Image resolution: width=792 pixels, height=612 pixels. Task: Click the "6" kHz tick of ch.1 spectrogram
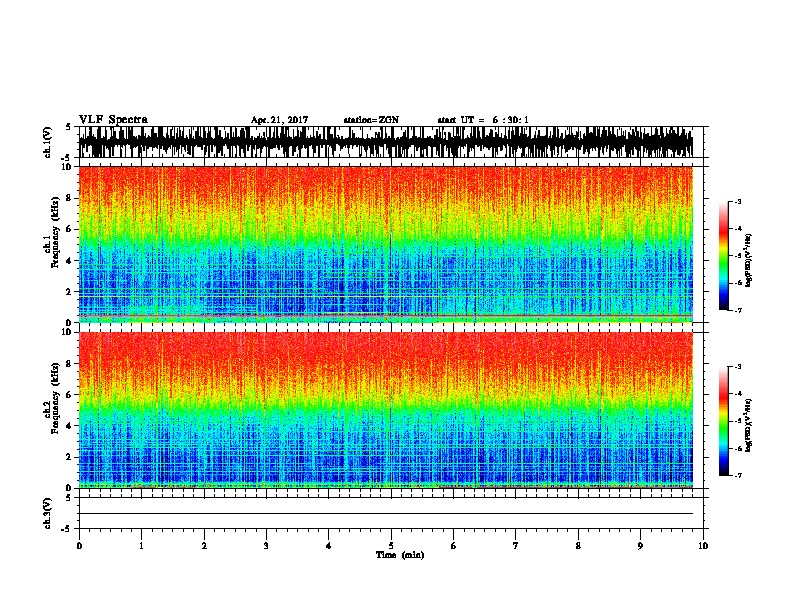pos(70,229)
